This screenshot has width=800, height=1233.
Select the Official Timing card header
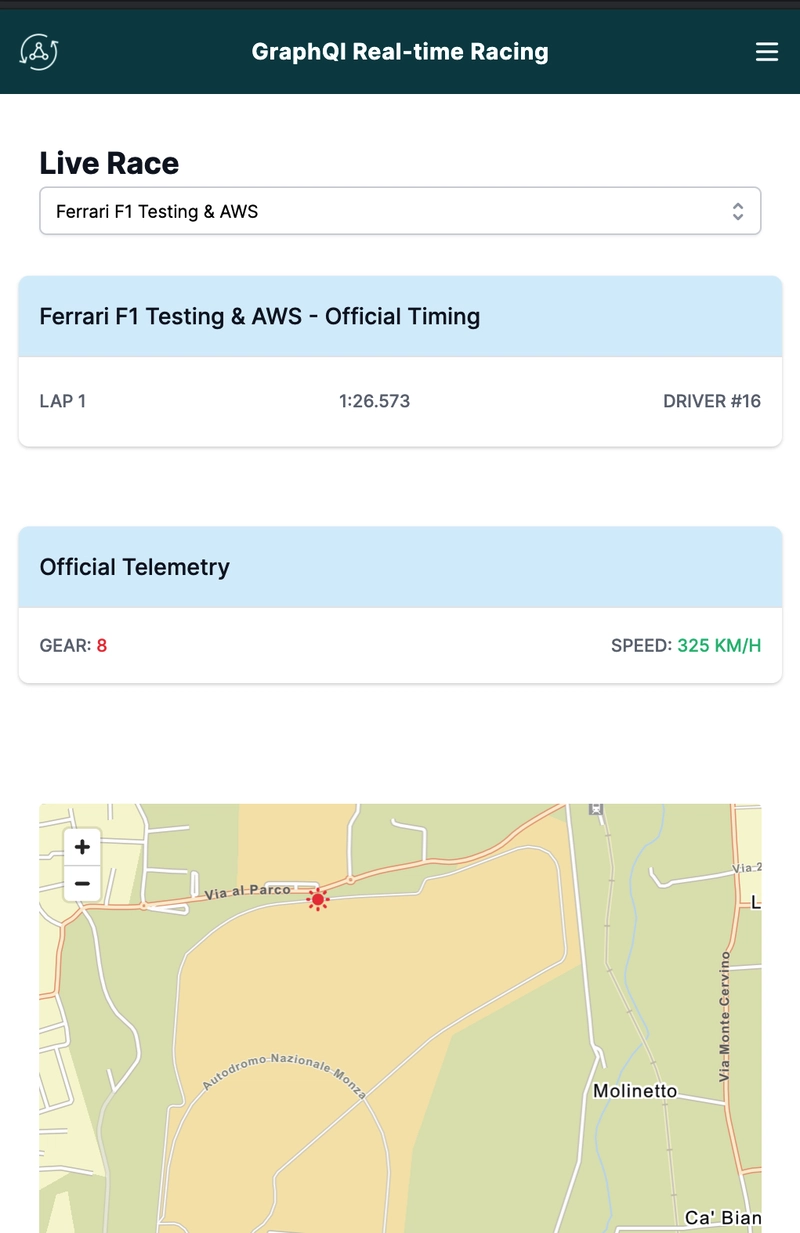[x=400, y=317]
